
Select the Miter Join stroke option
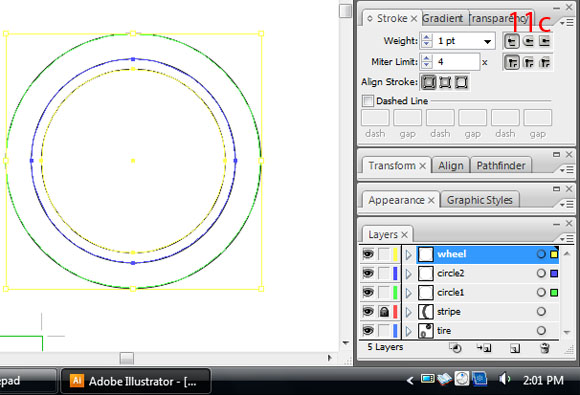pos(512,62)
